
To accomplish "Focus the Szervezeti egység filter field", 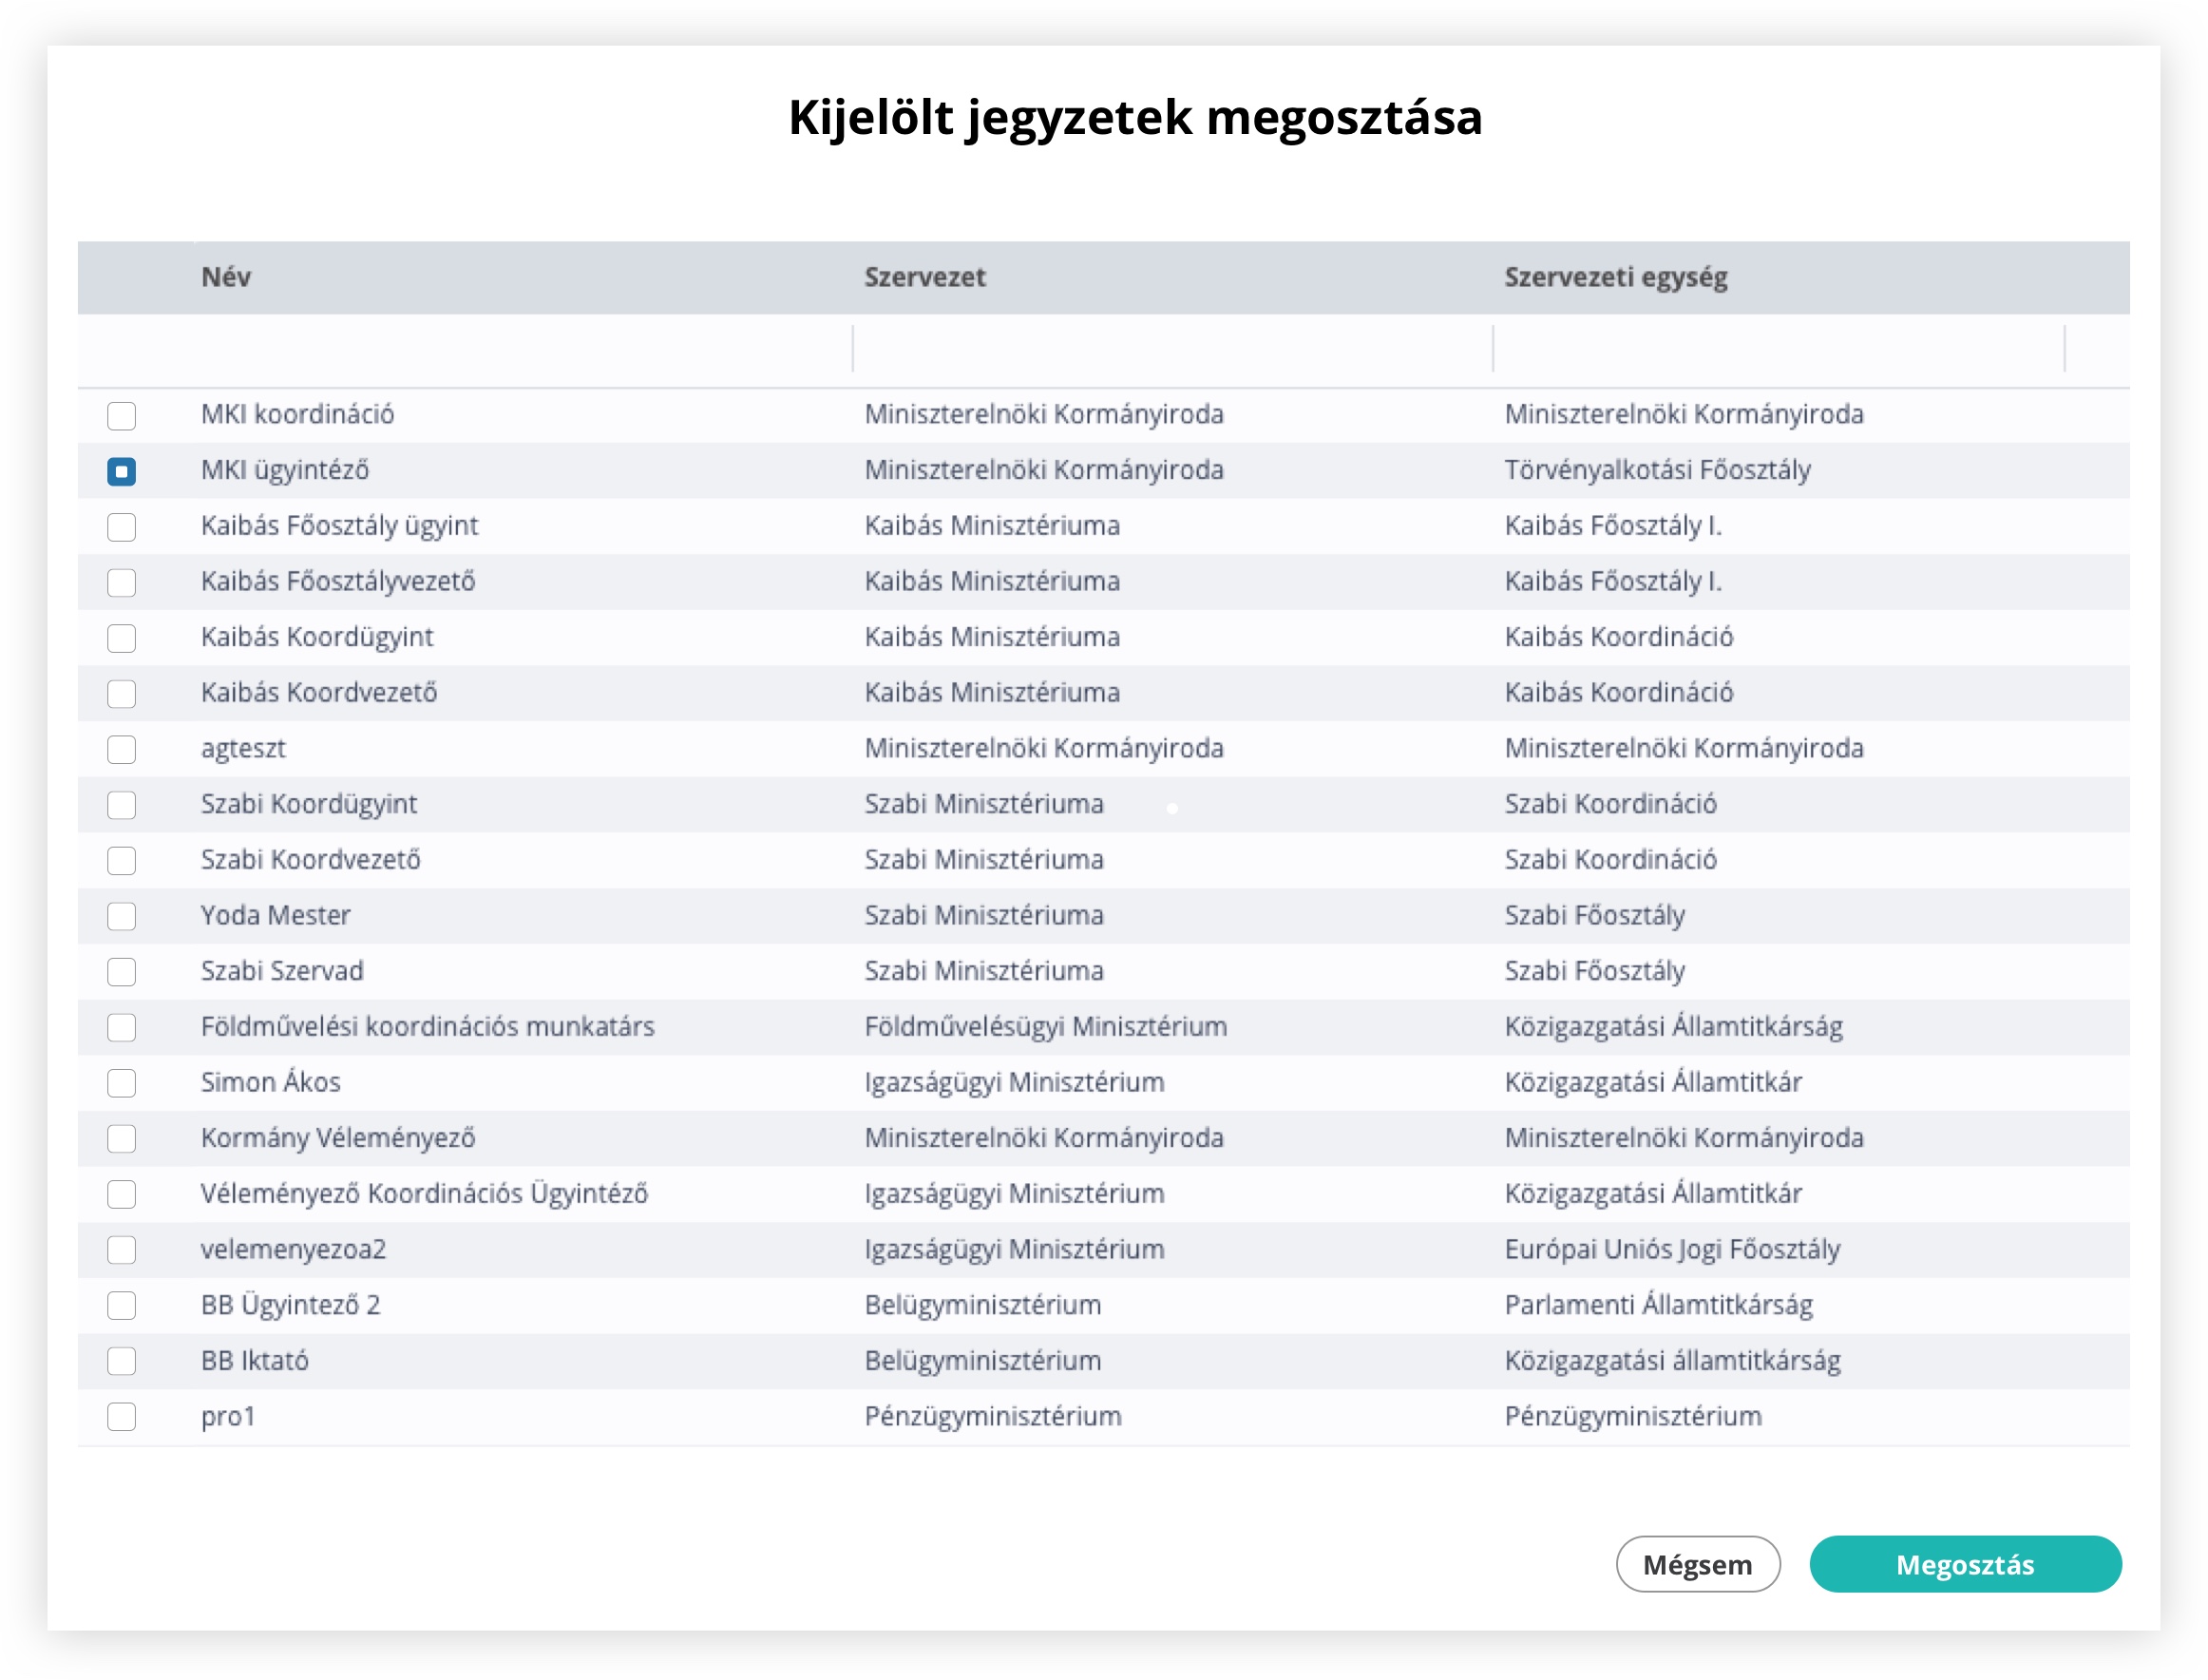I will 1776,350.
